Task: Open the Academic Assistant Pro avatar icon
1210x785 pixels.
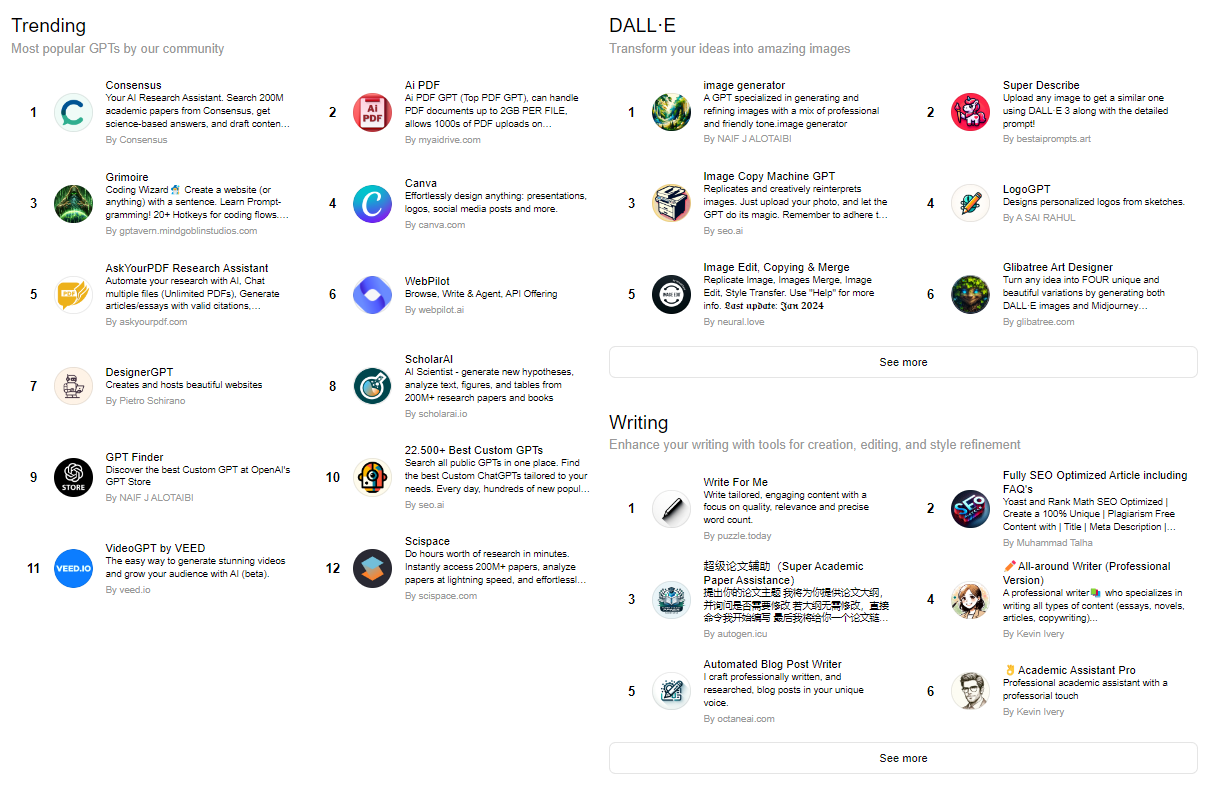Action: (970, 691)
